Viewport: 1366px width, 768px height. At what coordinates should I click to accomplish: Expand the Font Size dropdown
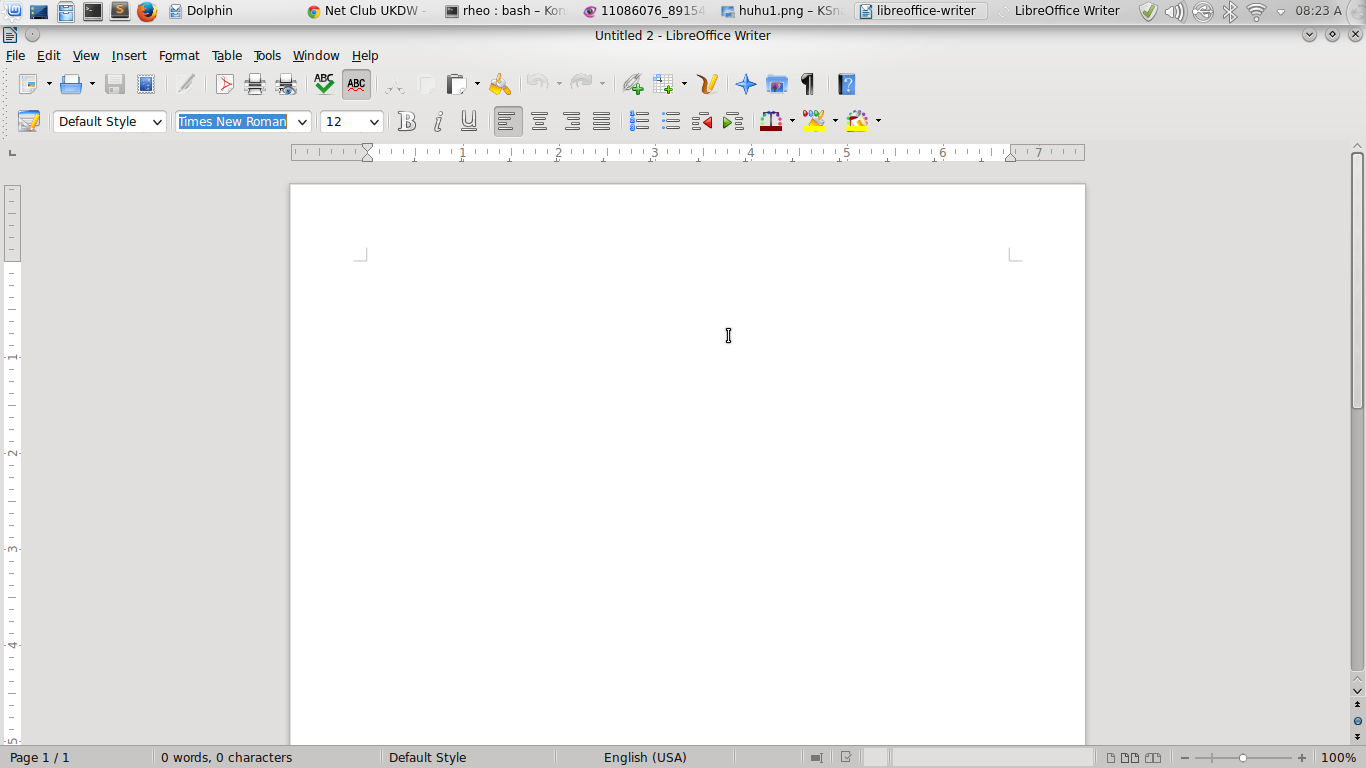click(x=375, y=122)
